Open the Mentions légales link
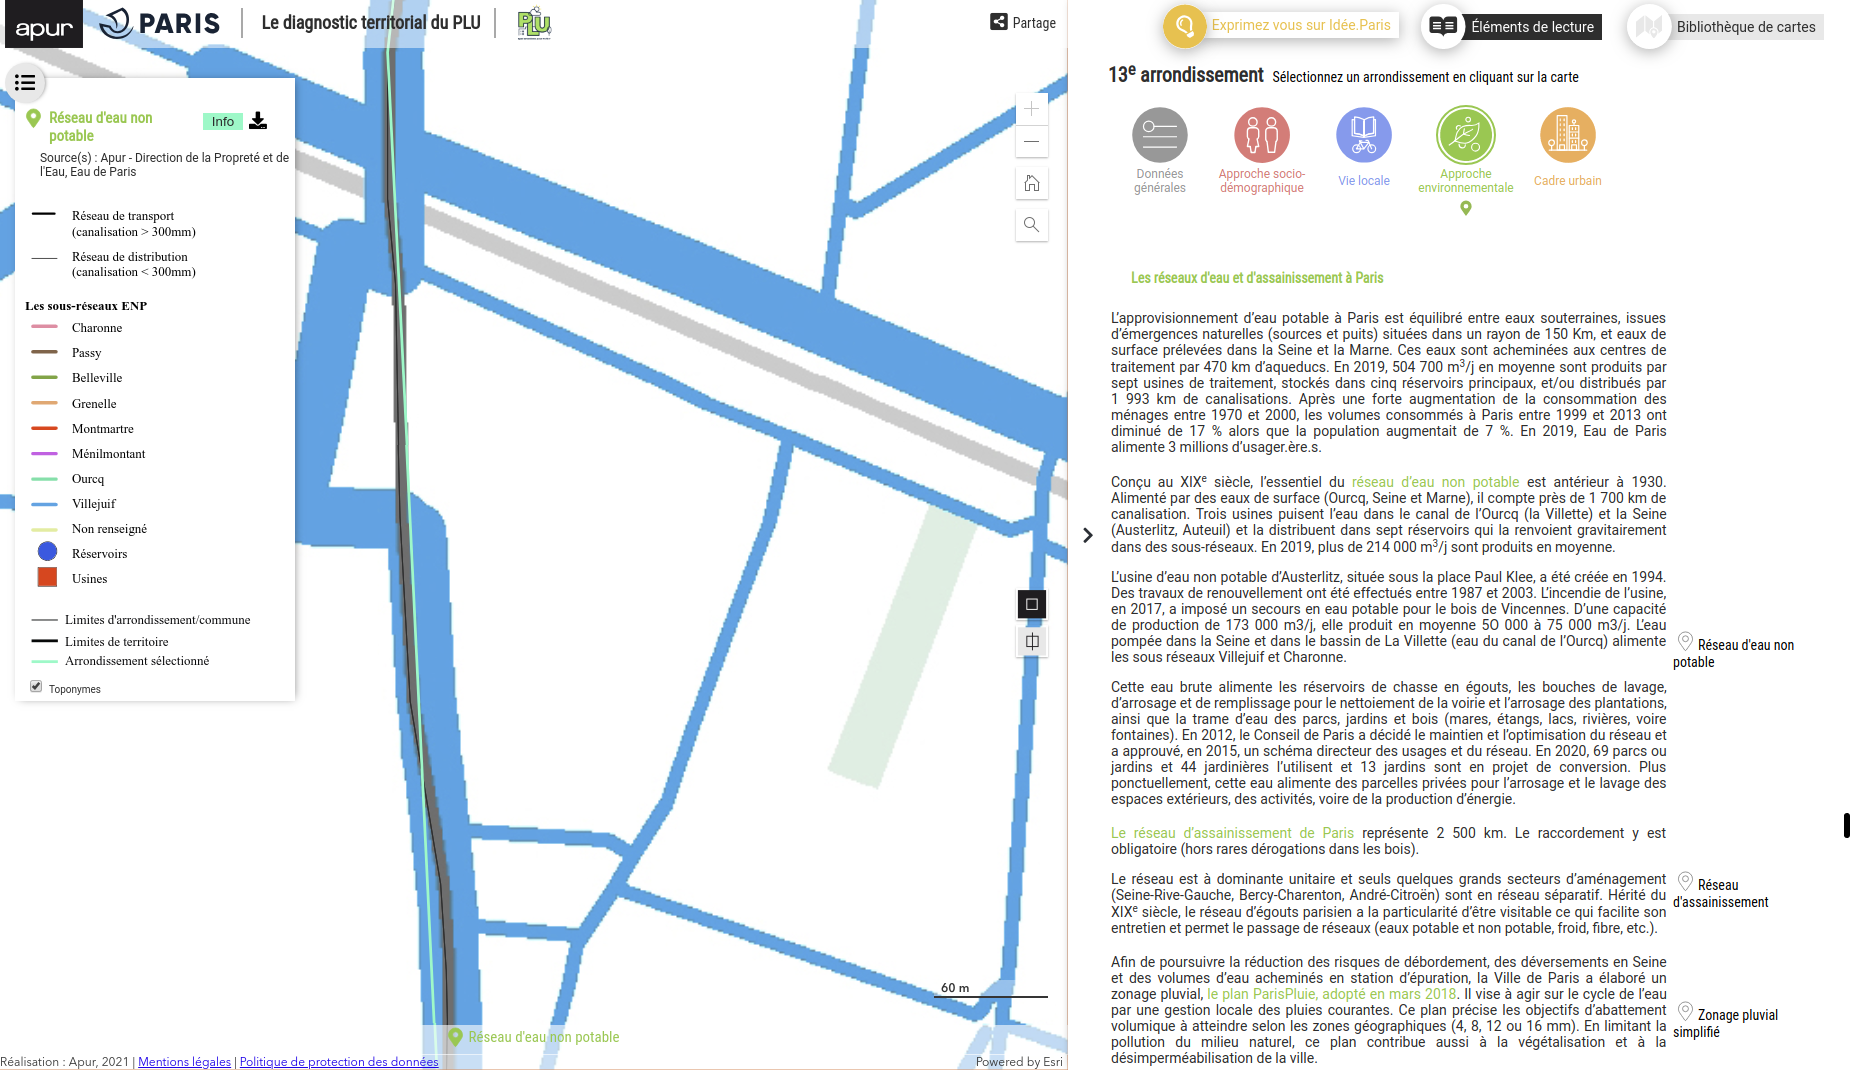This screenshot has width=1850, height=1070. 184,1062
